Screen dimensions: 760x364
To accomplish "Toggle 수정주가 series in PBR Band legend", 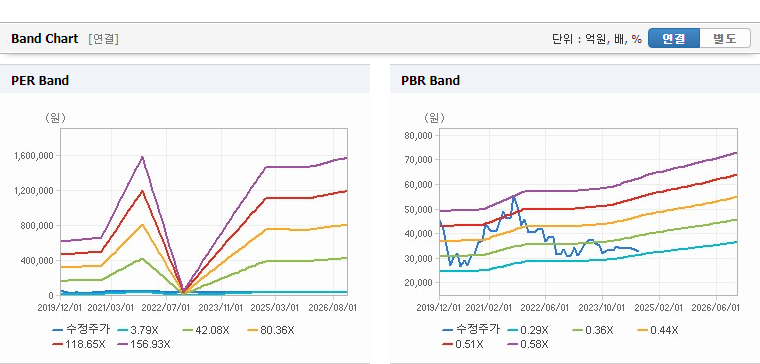I will 471,330.
